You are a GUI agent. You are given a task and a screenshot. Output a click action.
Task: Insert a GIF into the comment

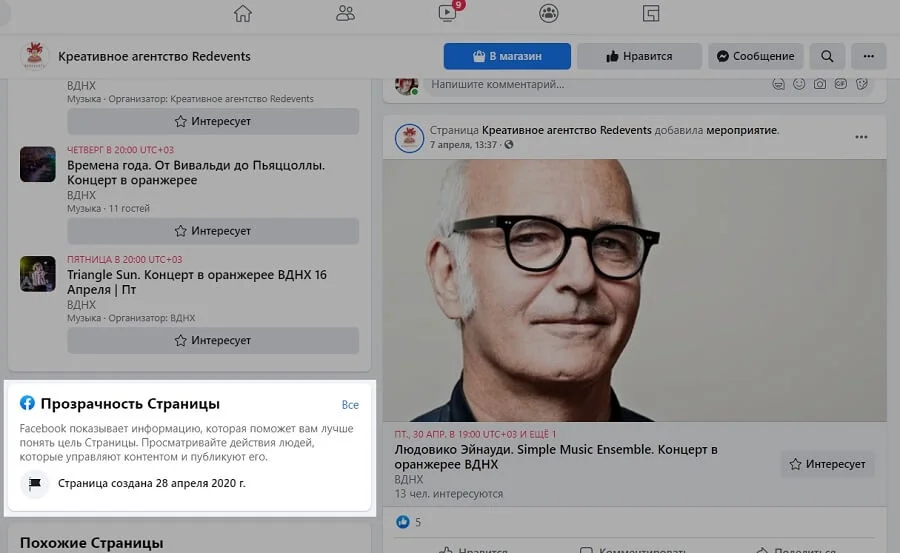841,85
